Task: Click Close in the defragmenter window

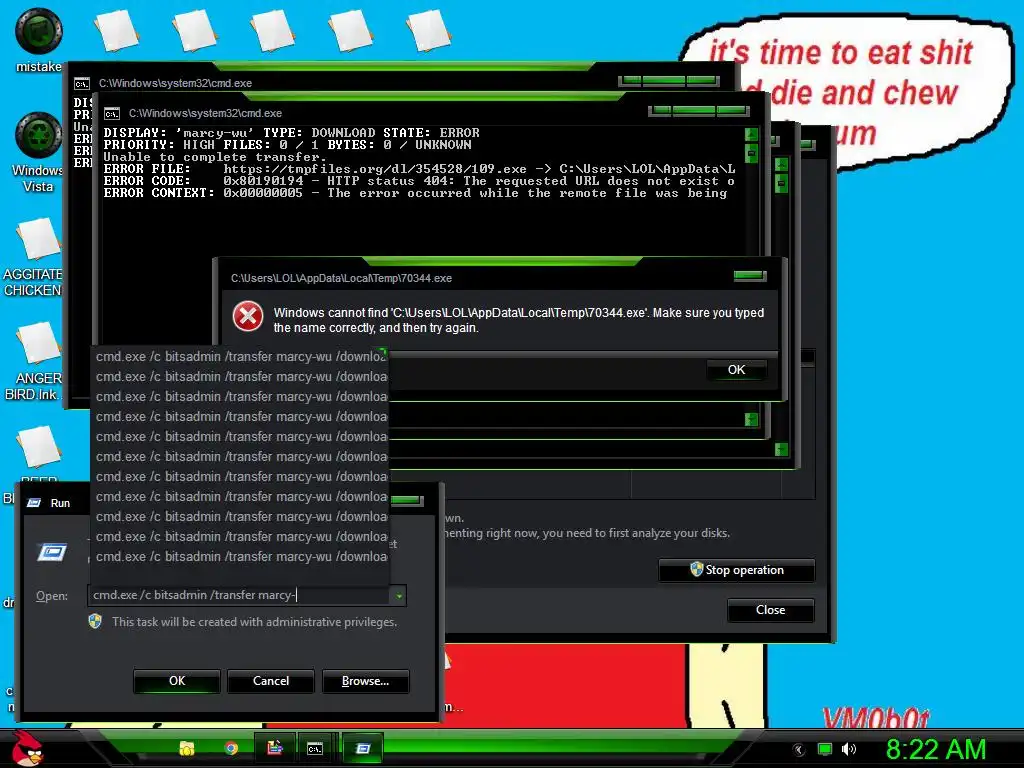Action: click(771, 610)
